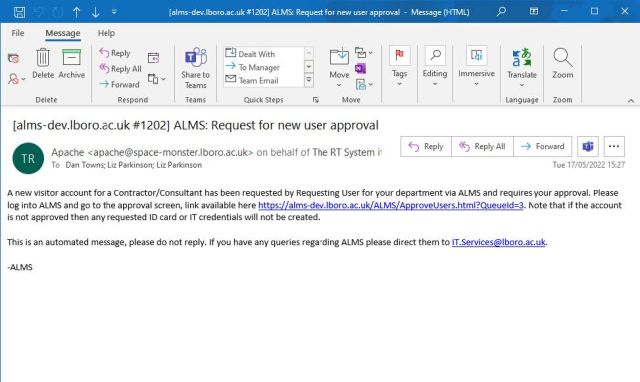Click Reply button in message header

(x=426, y=147)
